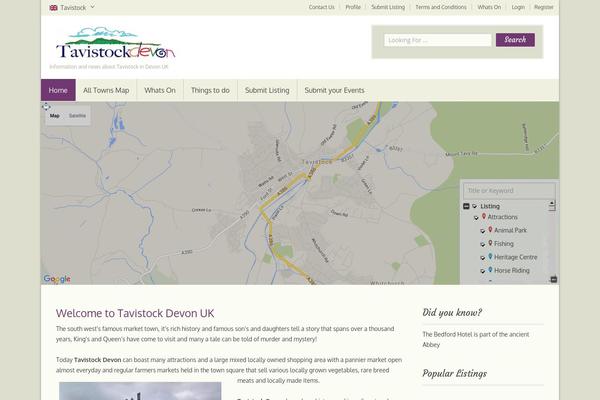Image resolution: width=600 pixels, height=400 pixels.
Task: Open the Whats On navigation item
Action: coord(160,90)
